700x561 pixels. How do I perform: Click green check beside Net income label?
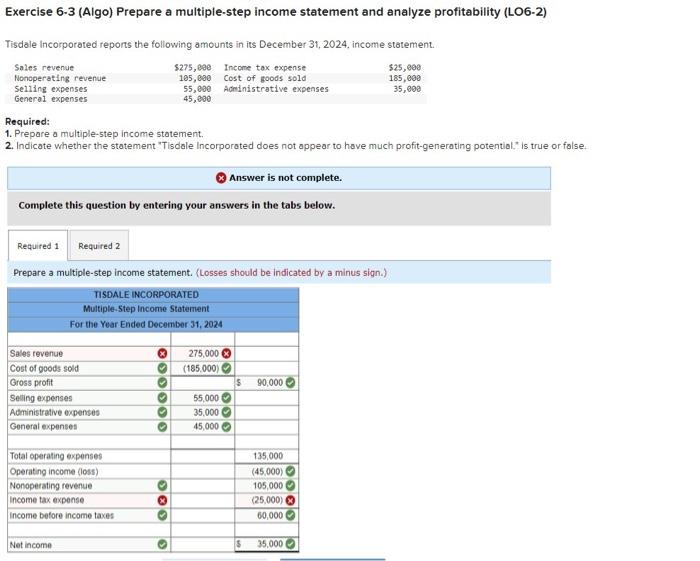(162, 544)
